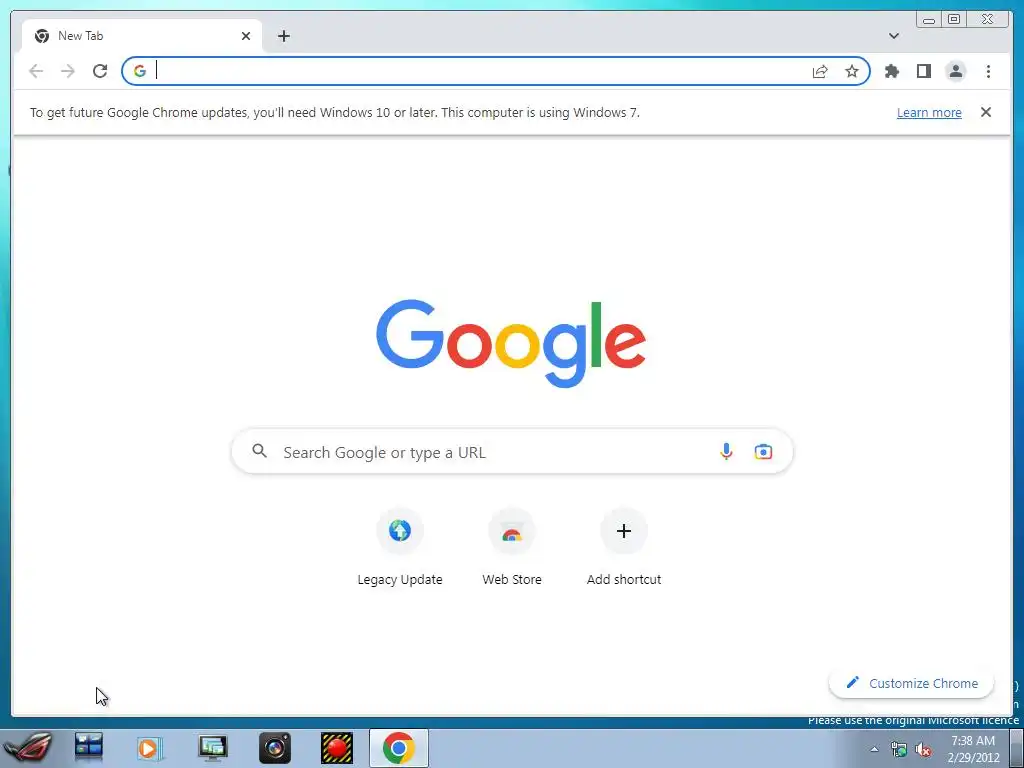Go forward with the forward arrow
Screen dimensions: 1024x768
point(68,71)
